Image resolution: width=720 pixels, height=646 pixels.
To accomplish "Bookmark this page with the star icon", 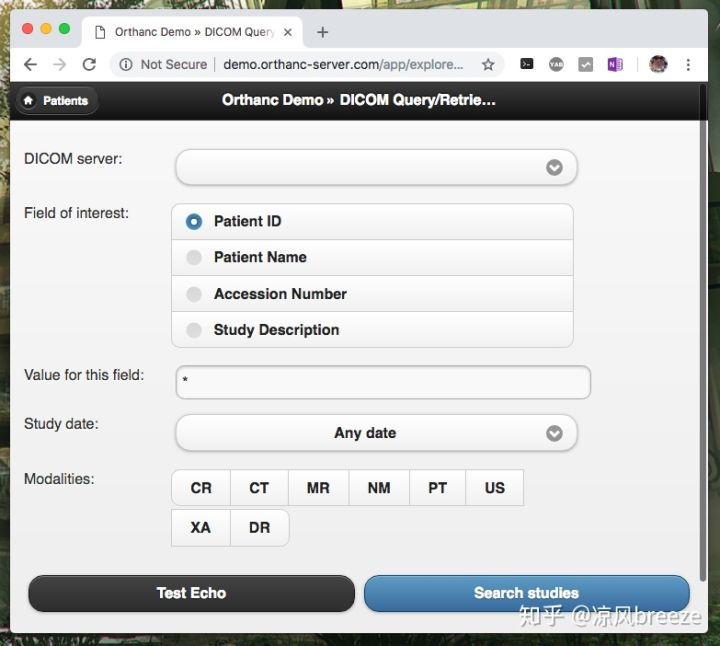I will (488, 64).
